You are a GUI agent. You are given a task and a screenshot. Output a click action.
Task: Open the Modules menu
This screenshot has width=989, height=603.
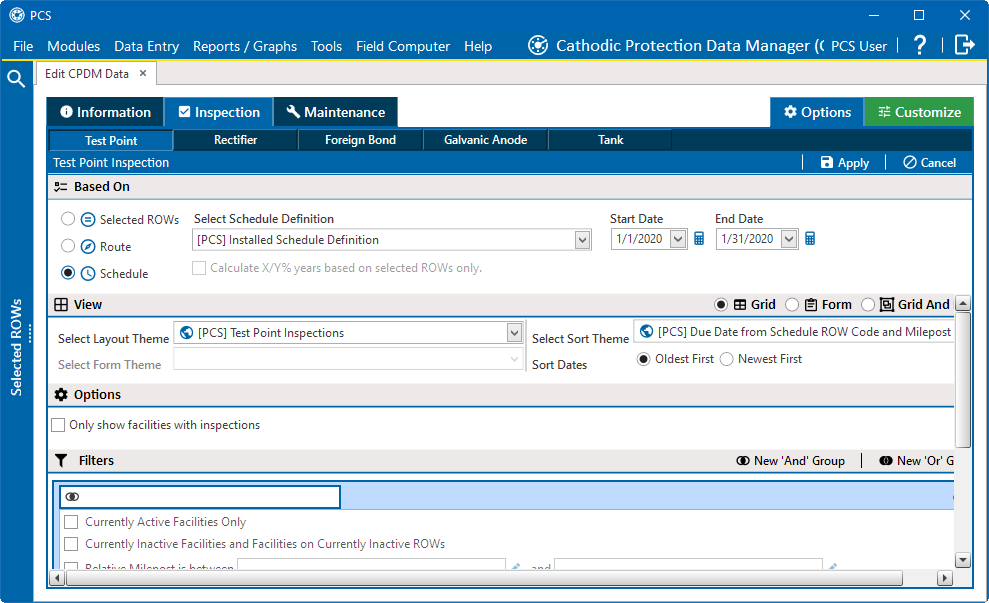74,46
